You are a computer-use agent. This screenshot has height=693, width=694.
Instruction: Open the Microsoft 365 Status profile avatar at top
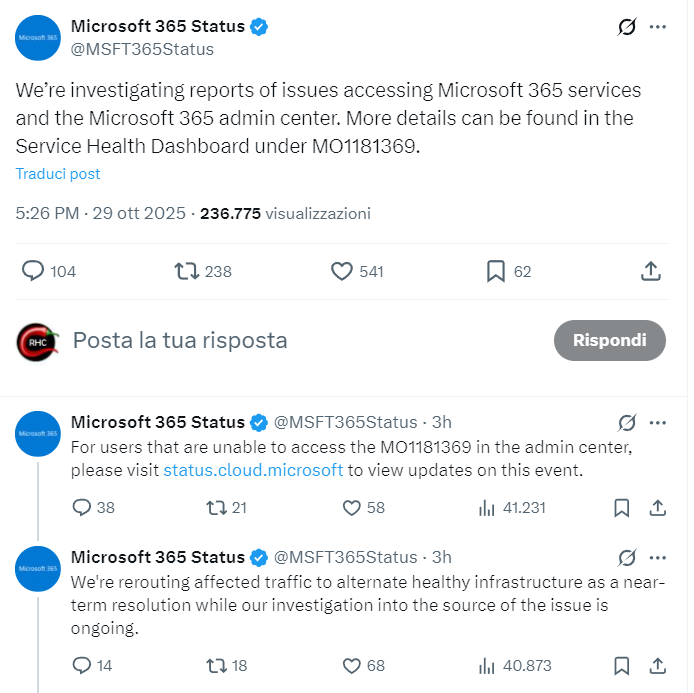(x=38, y=38)
